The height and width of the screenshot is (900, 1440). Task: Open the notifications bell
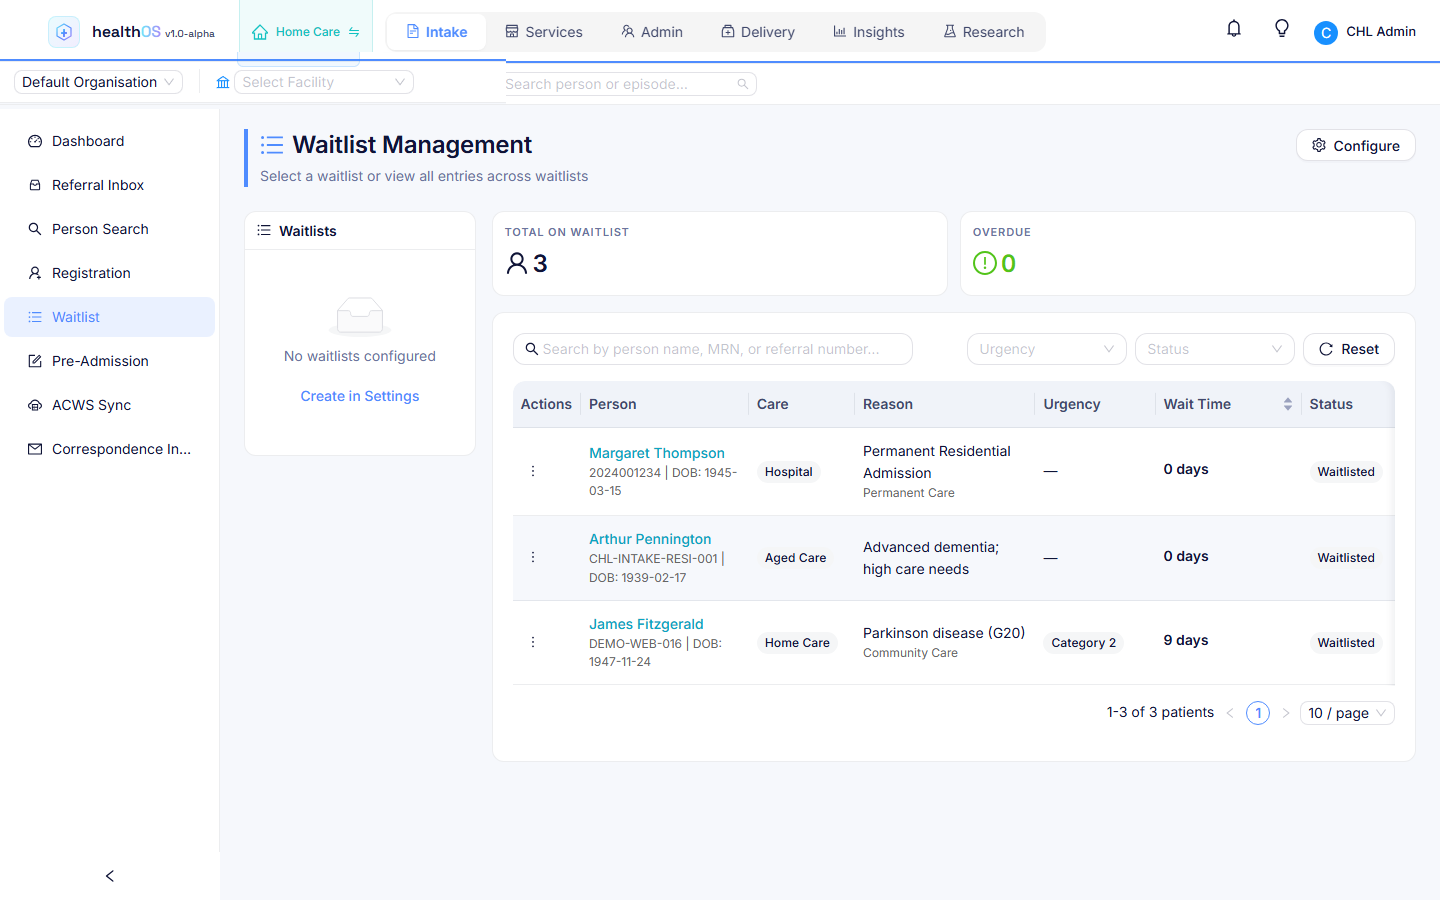coord(1234,29)
